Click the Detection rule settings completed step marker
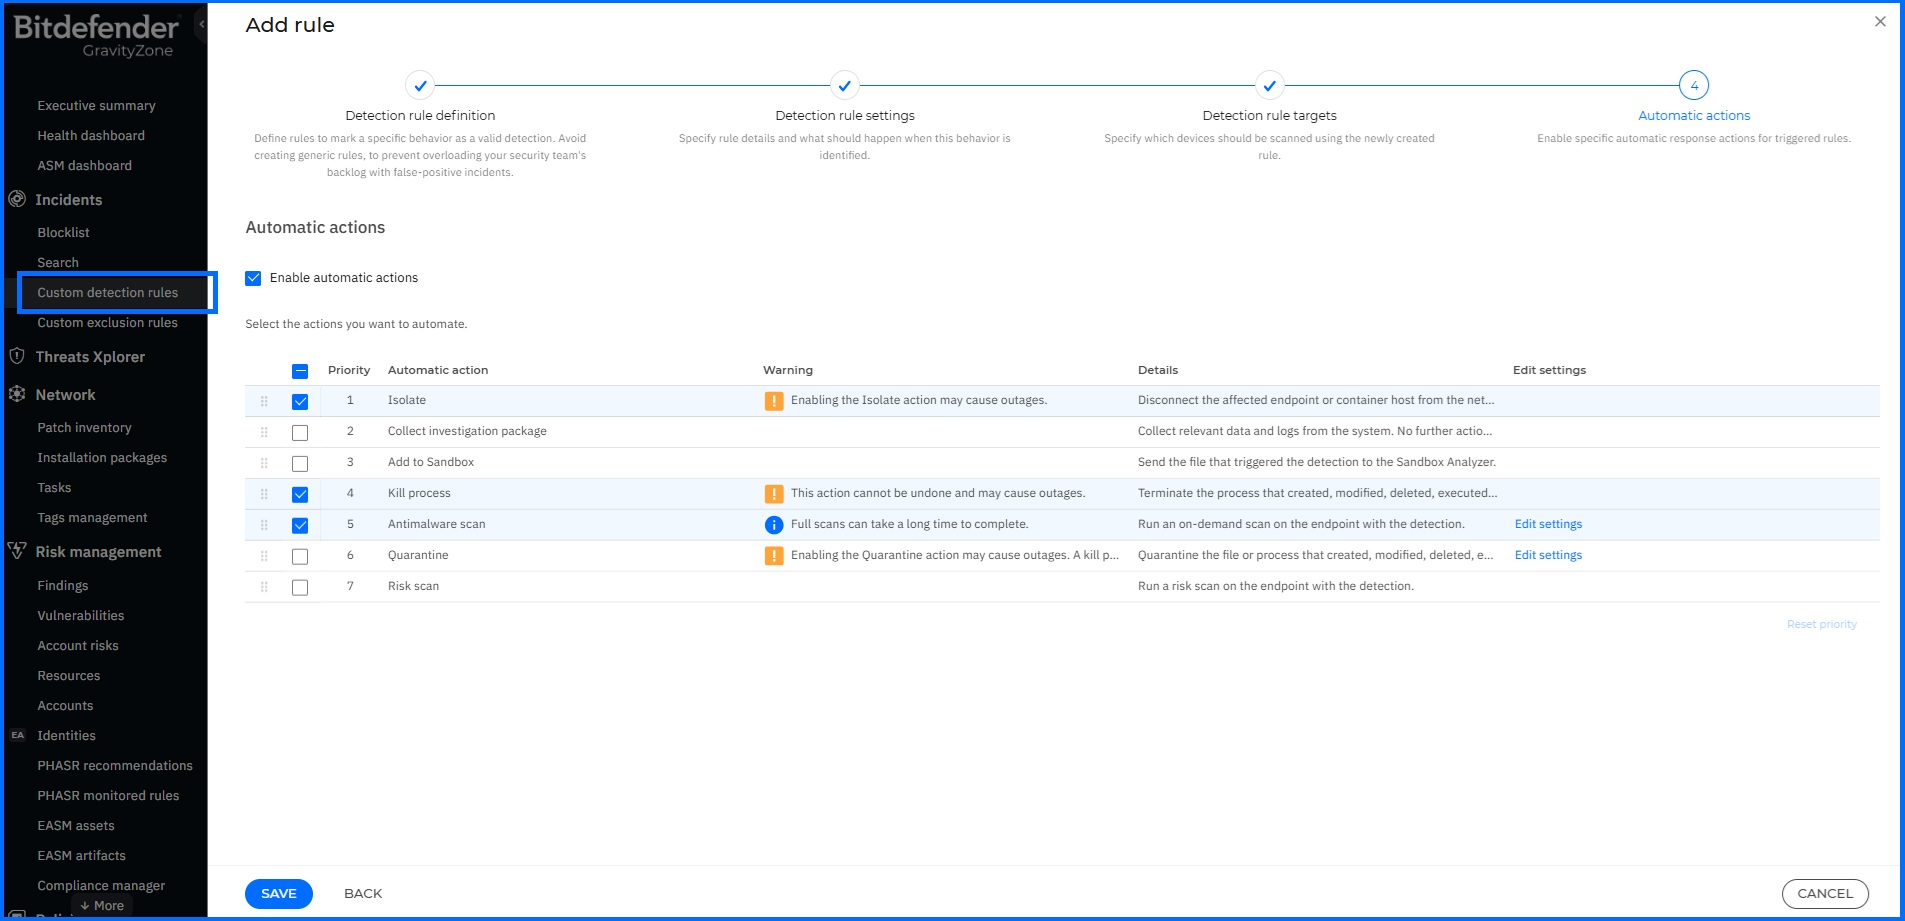This screenshot has width=1905, height=921. coord(845,86)
